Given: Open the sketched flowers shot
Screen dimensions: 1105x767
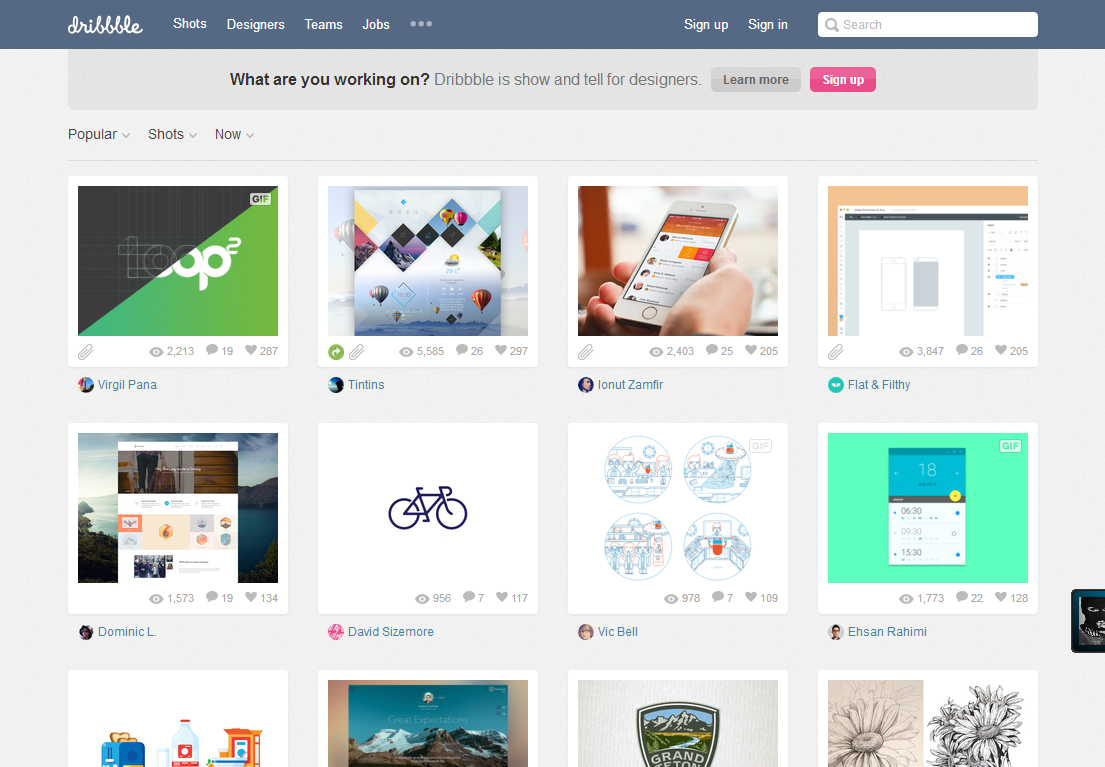Looking at the screenshot, I should coord(927,723).
